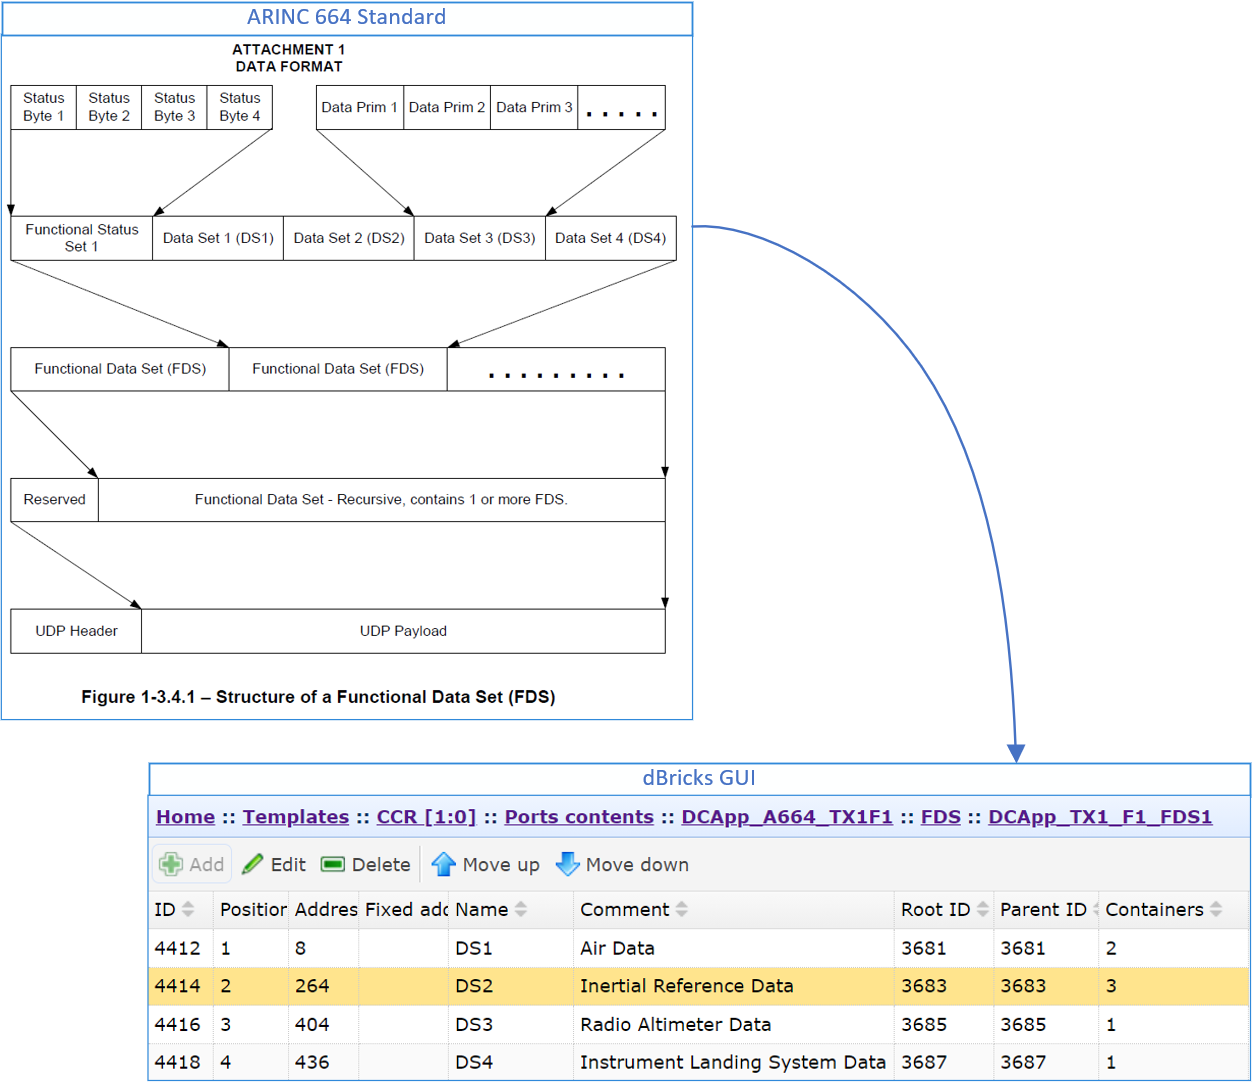Click the Move down arrow icon

pos(567,864)
